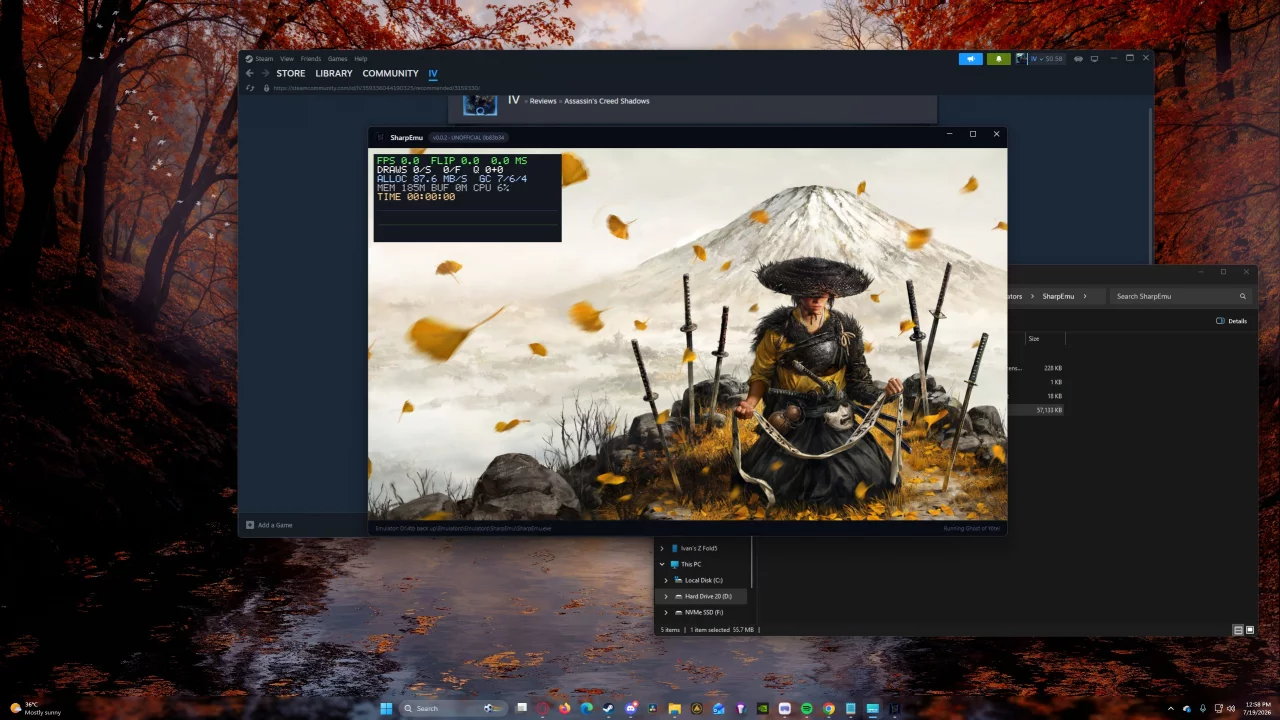Show hidden system tray icons

tap(1171, 709)
